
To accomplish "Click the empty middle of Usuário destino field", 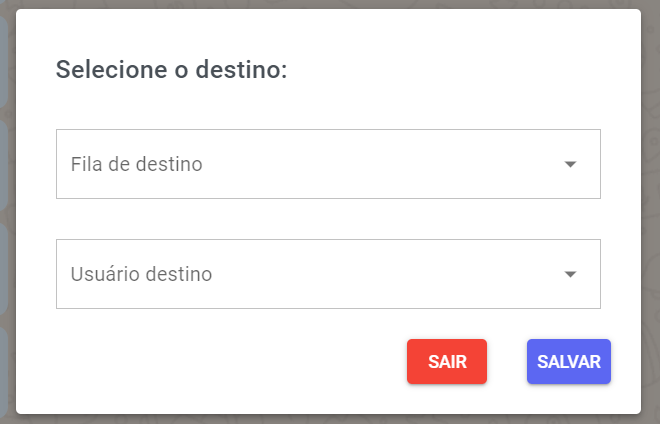I will (380, 274).
